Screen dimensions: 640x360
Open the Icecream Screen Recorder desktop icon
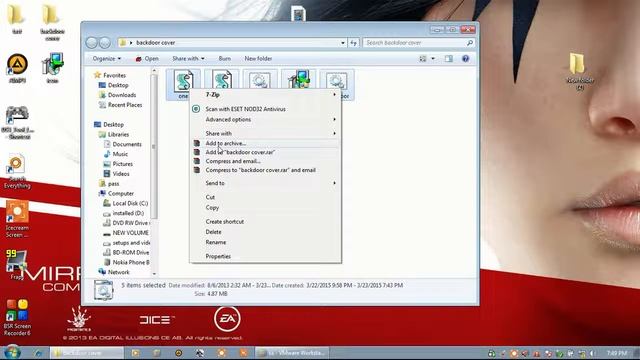pos(17,219)
